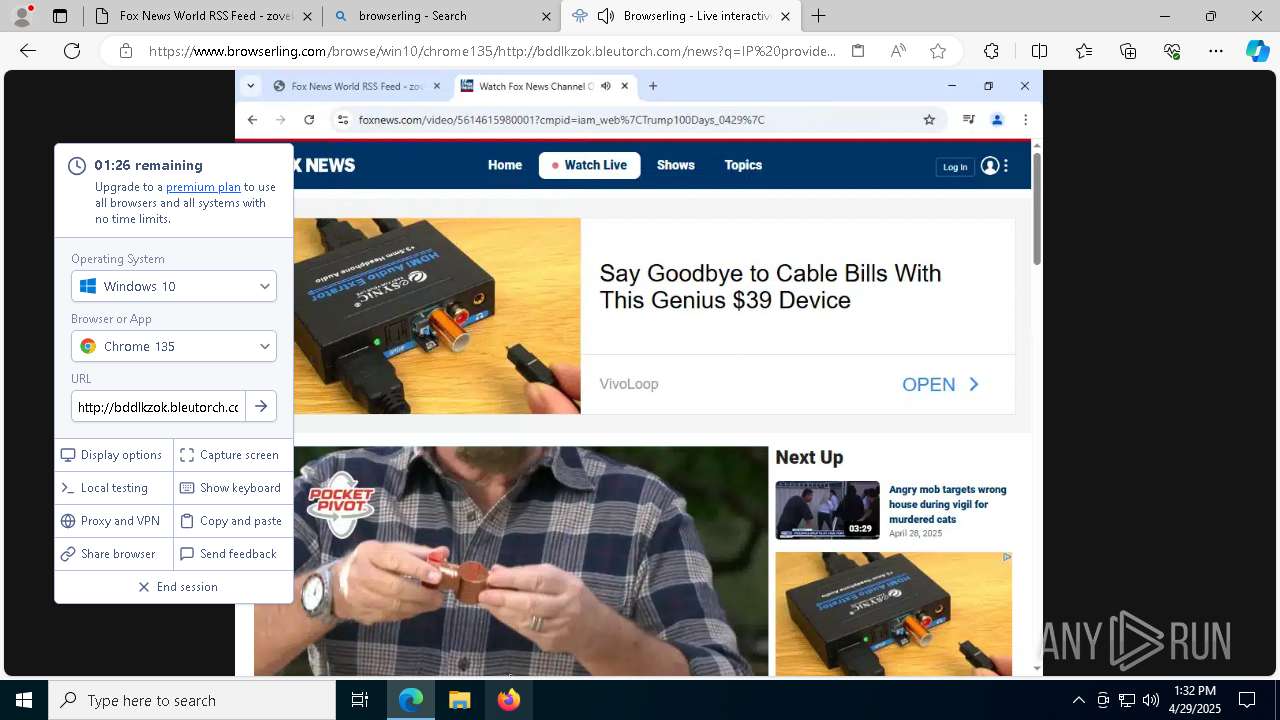Go back in remote Chrome browser
1280x720 pixels.
click(x=252, y=120)
